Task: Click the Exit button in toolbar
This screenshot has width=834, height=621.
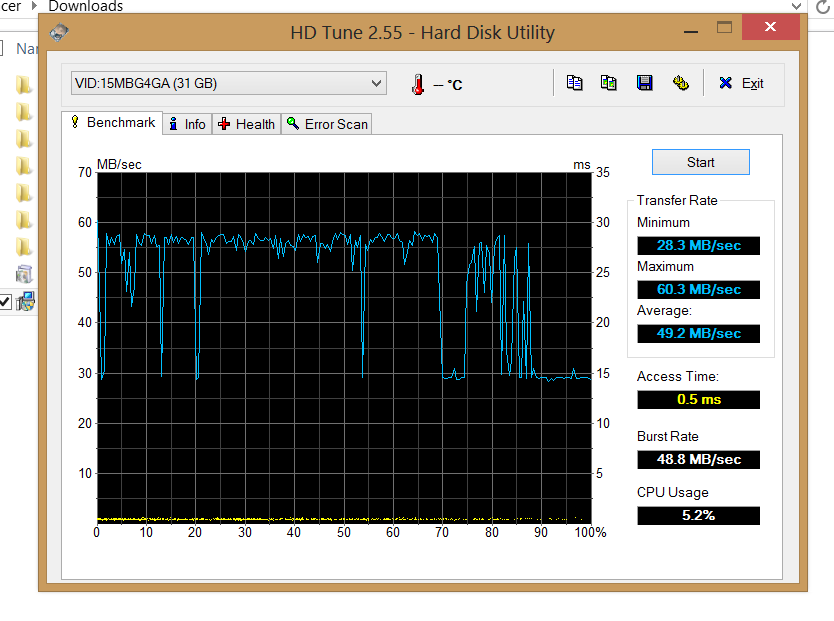Action: 741,83
